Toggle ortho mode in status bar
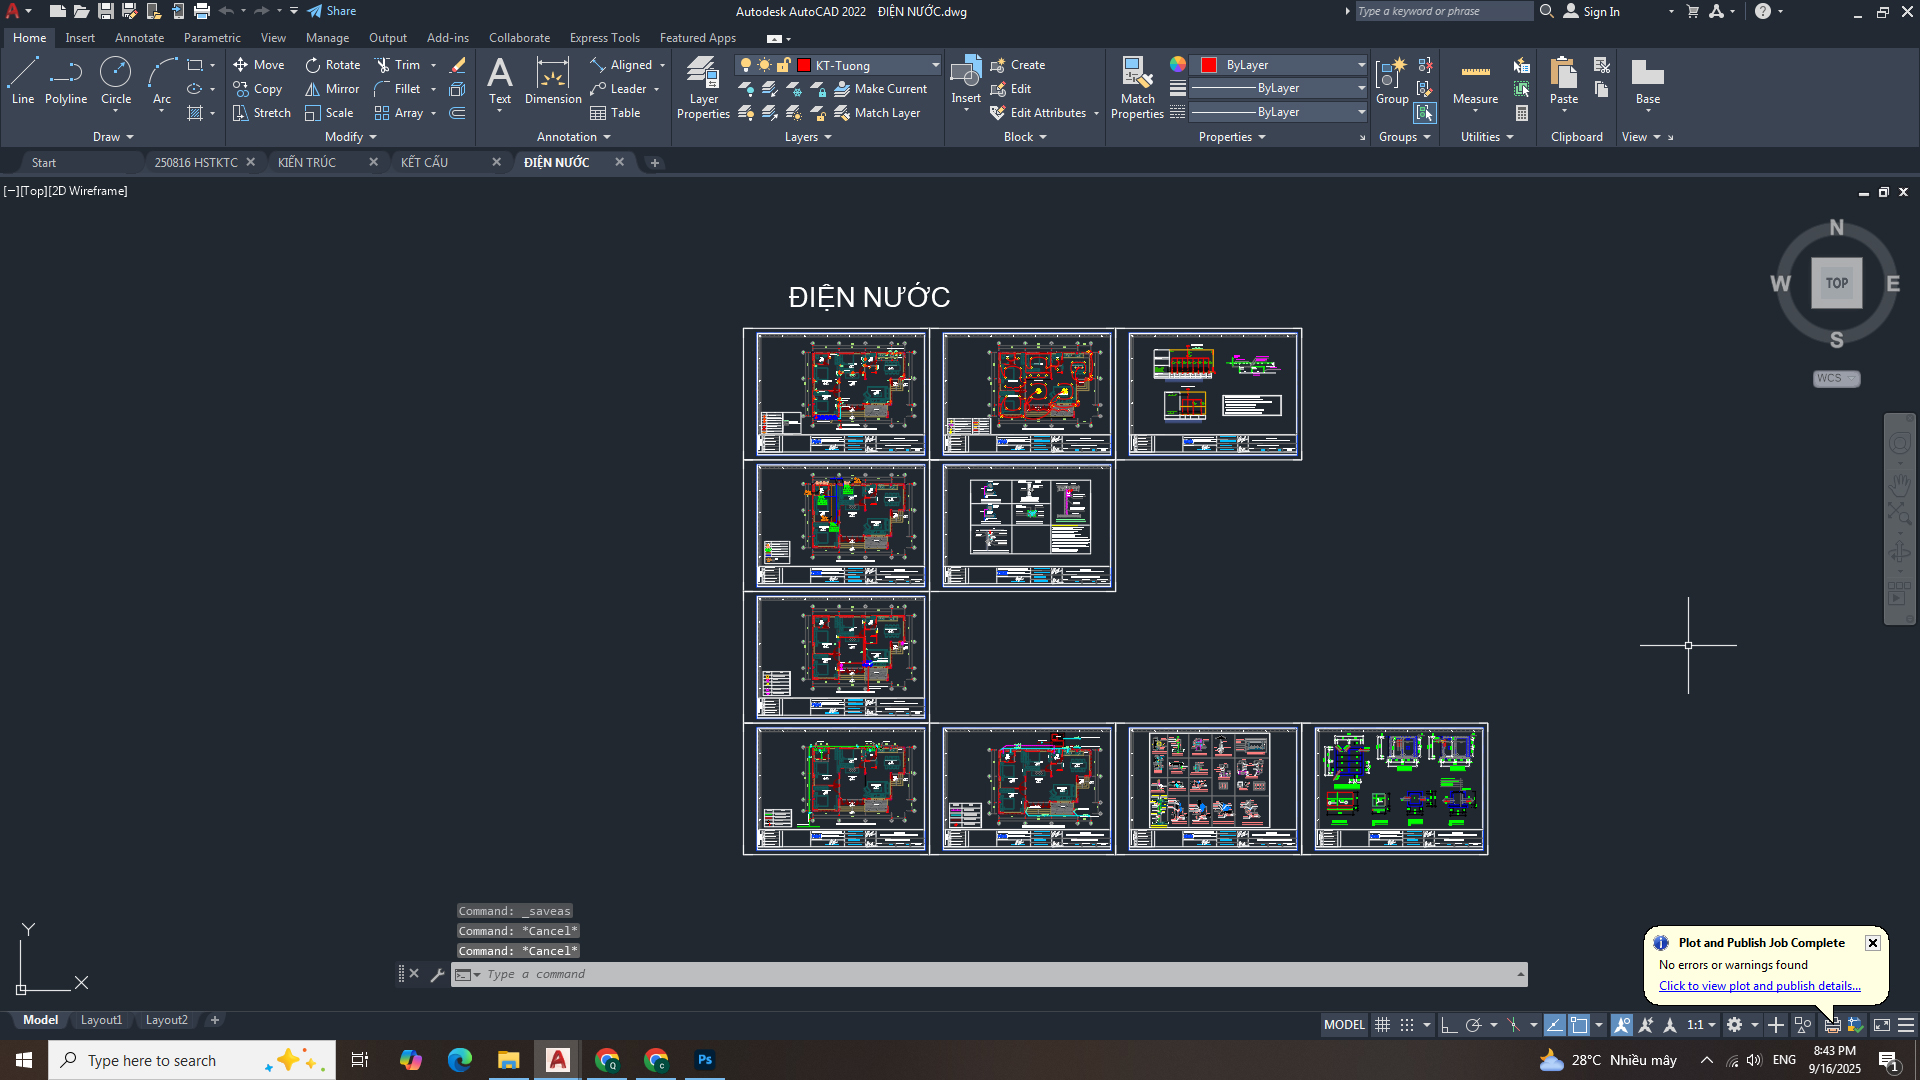The image size is (1920, 1080). (x=1448, y=1025)
